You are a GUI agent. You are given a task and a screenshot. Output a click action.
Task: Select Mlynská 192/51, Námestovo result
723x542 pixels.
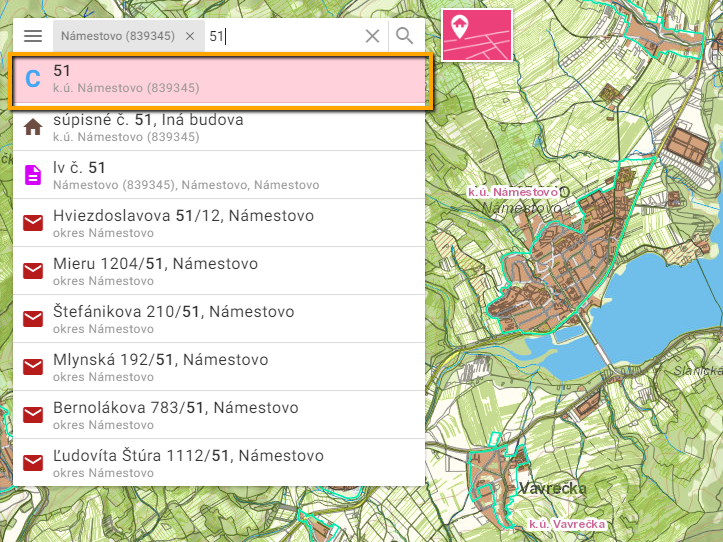pos(220,367)
